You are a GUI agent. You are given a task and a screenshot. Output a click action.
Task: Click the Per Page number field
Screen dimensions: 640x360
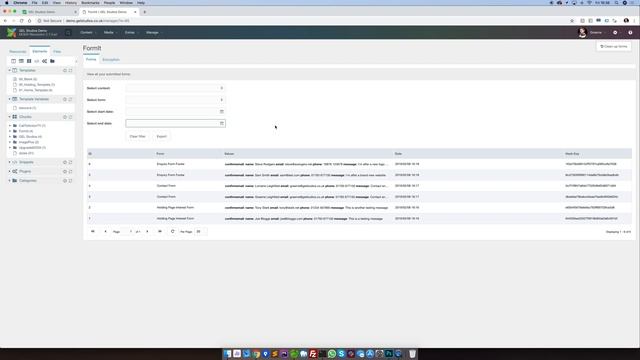click(200, 231)
